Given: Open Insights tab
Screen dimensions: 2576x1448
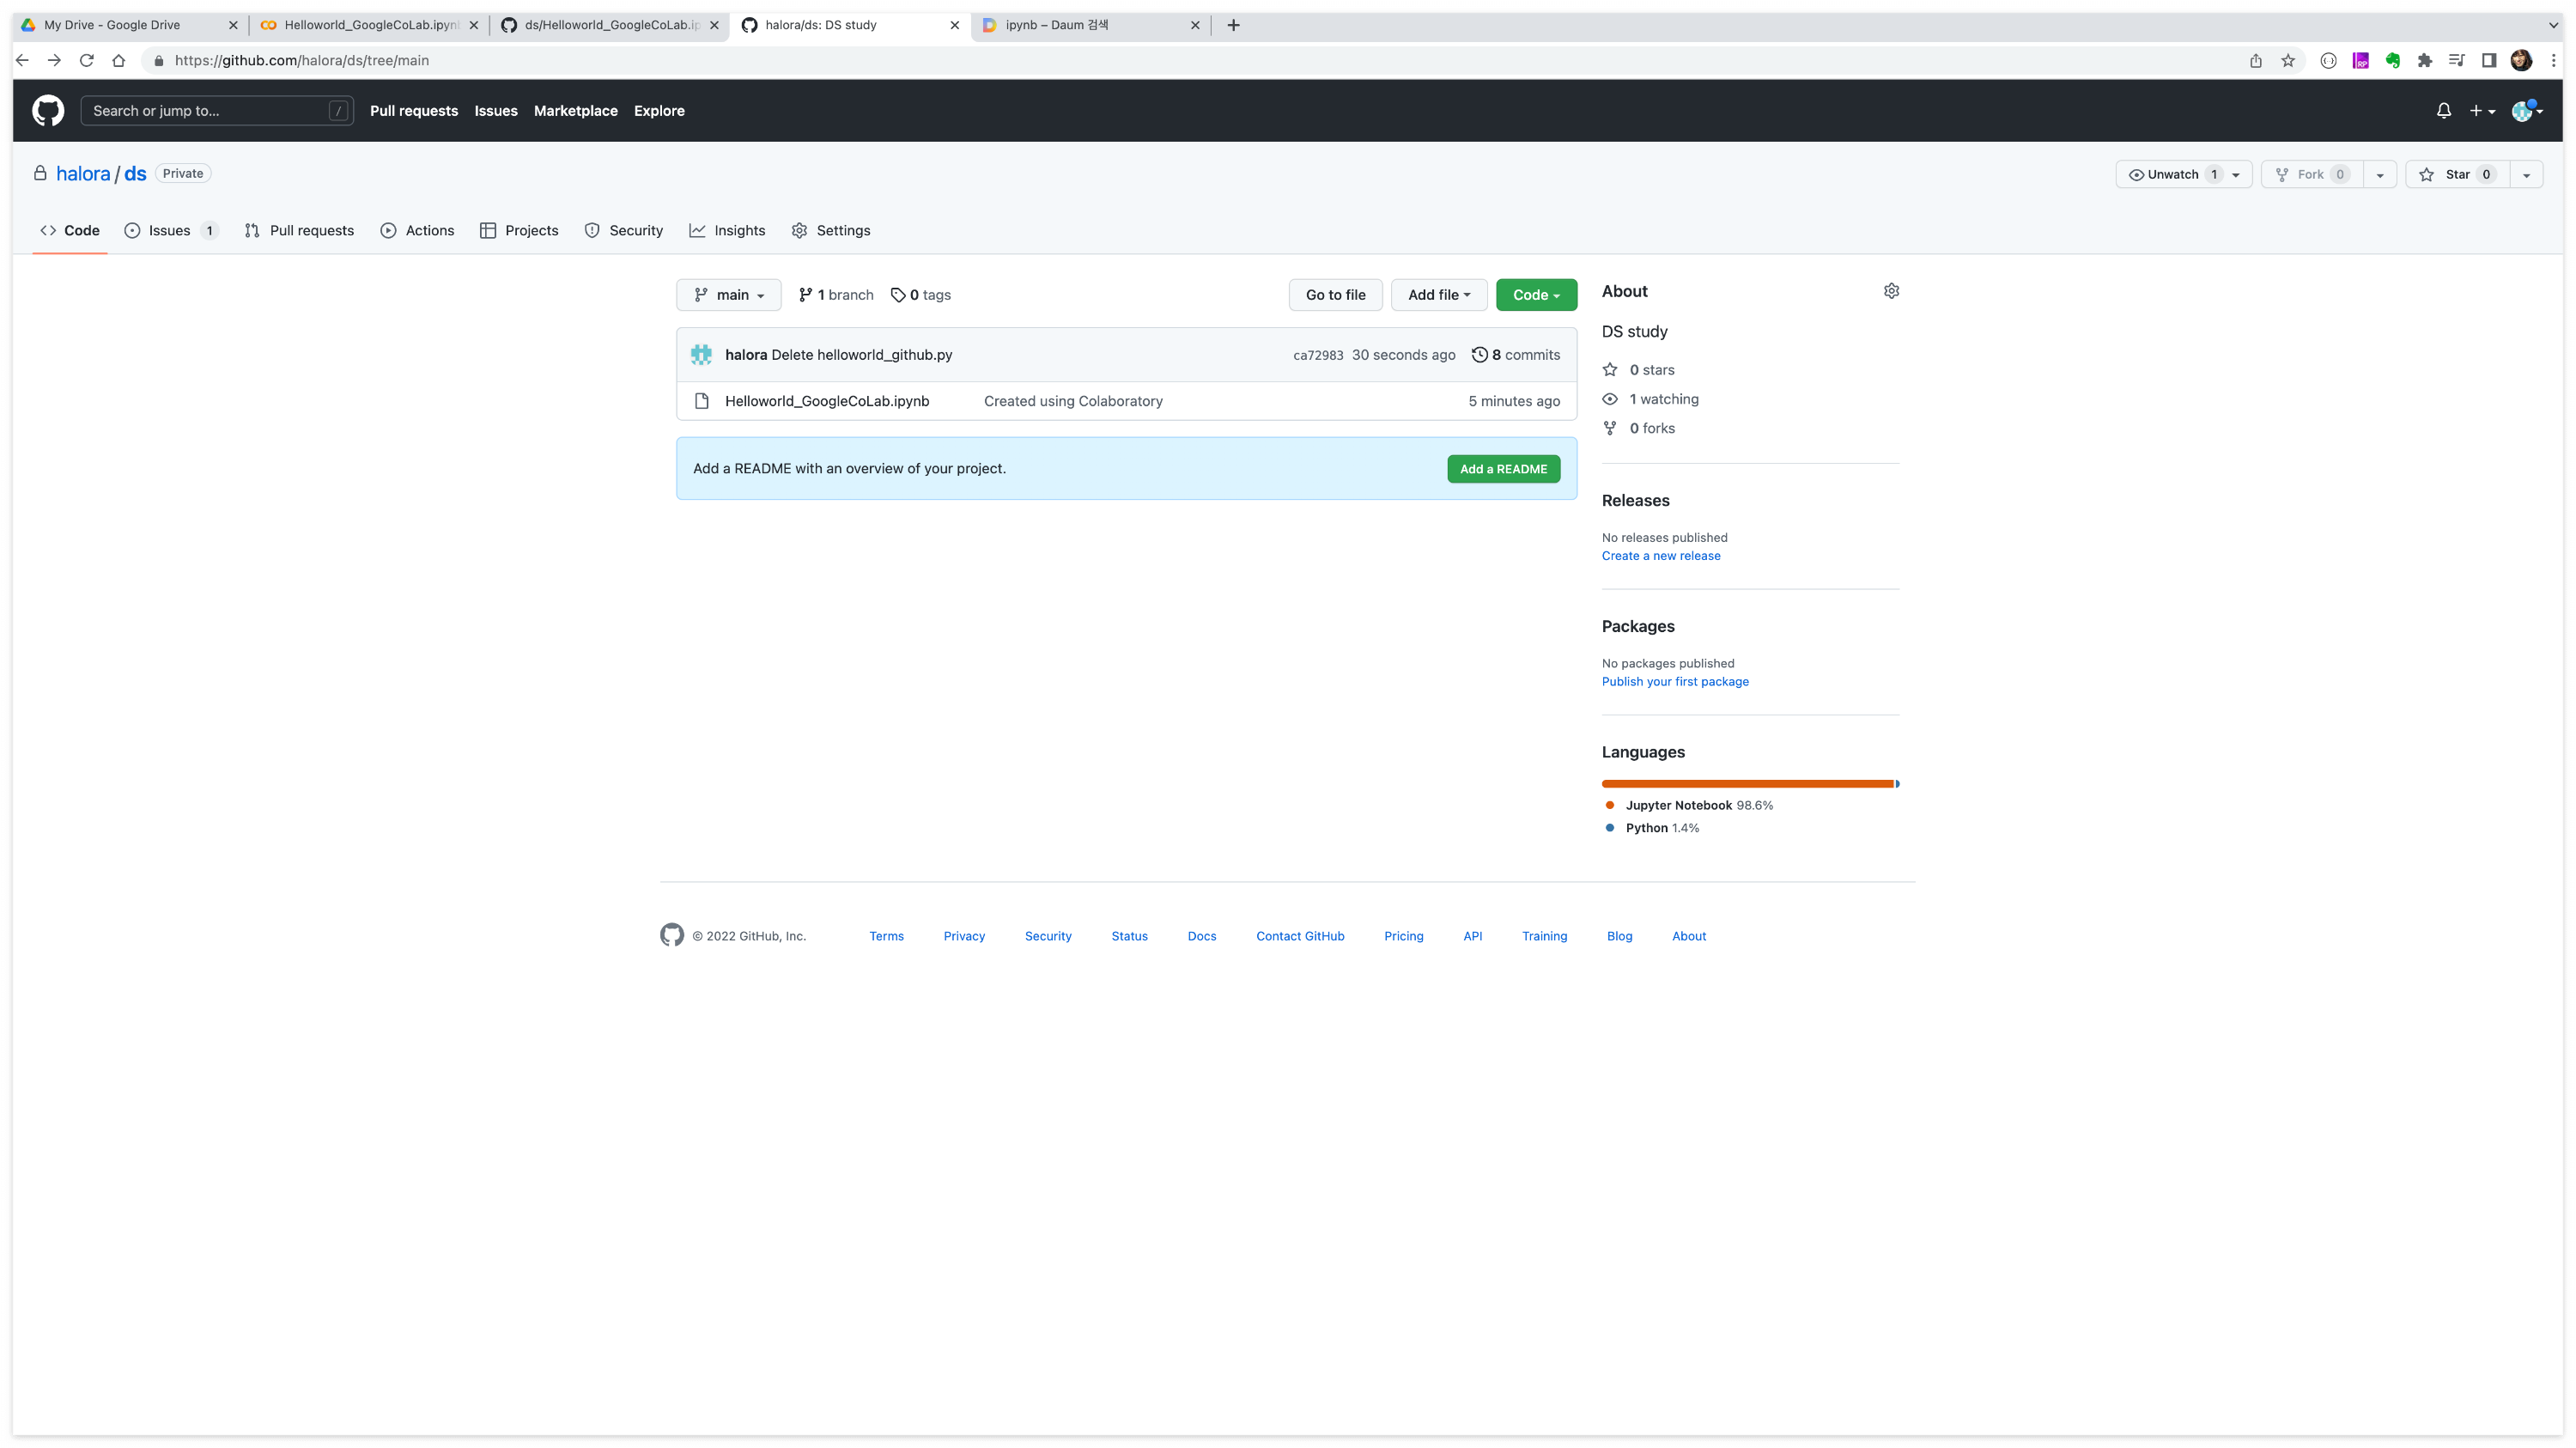Looking at the screenshot, I should click(x=727, y=230).
